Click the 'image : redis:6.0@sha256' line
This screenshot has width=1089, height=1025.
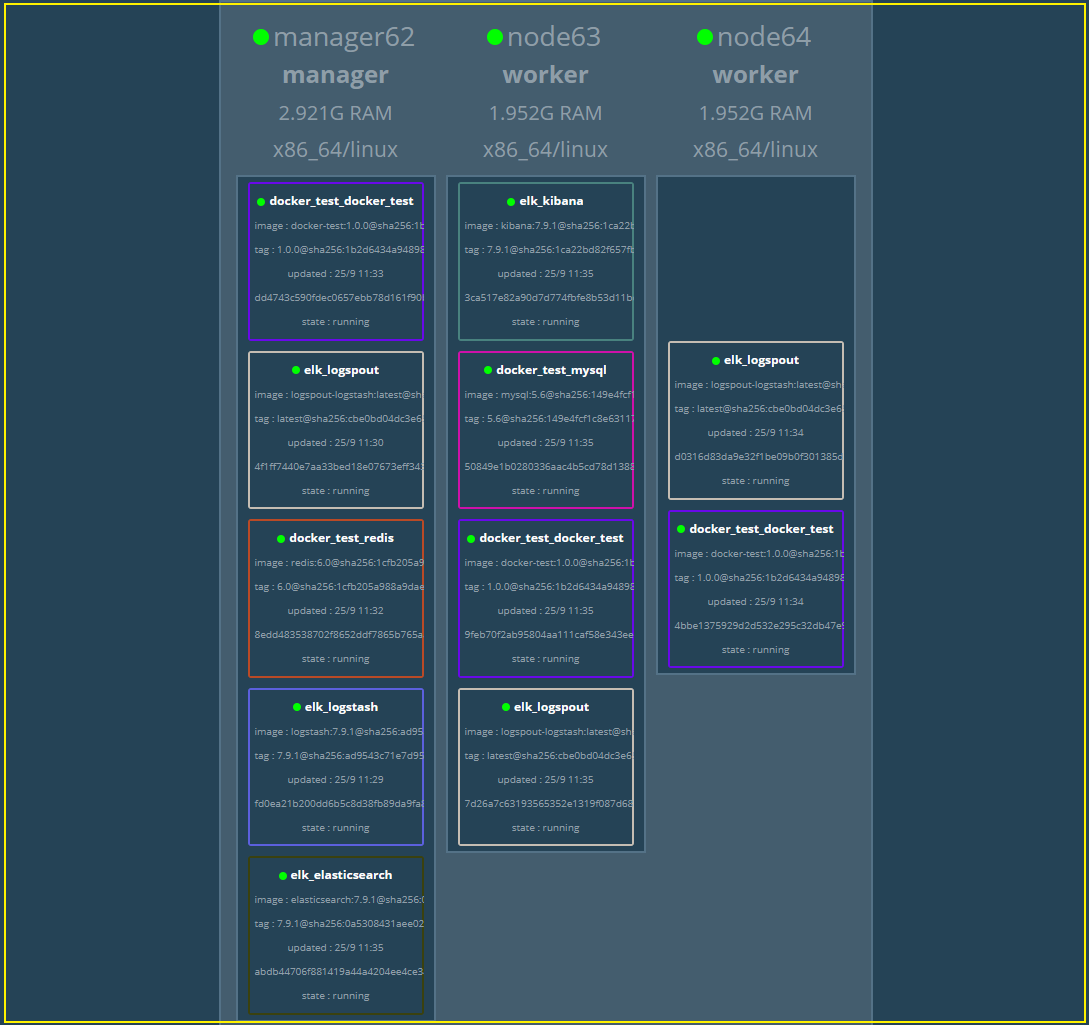tap(339, 563)
